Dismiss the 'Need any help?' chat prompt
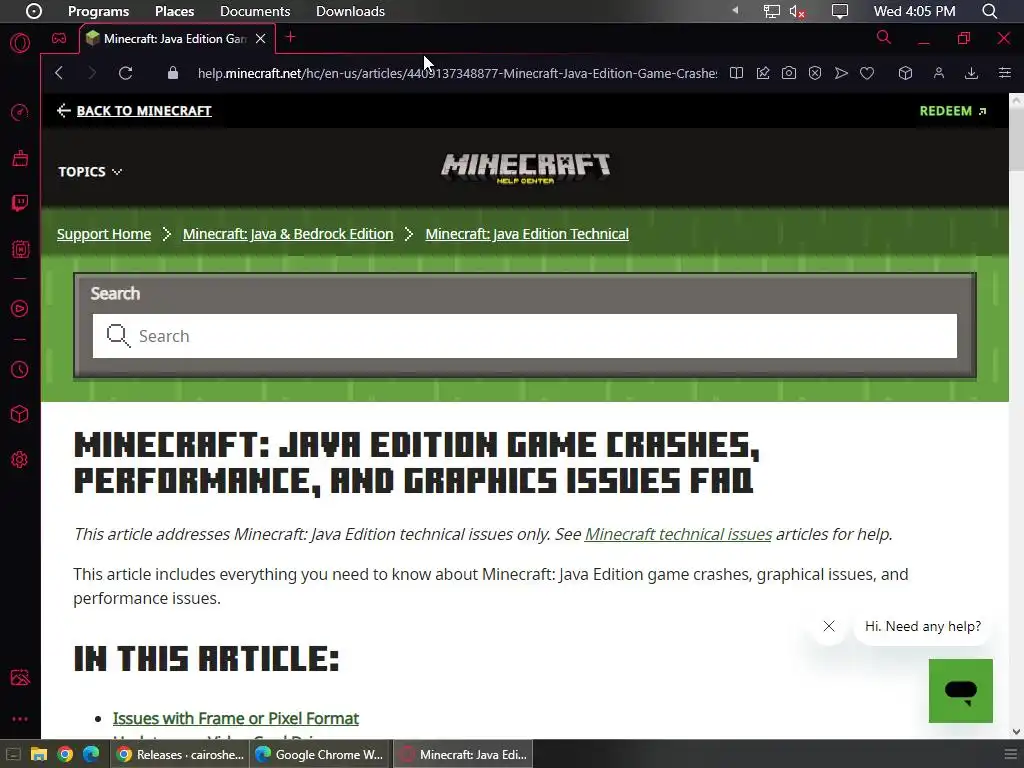1024x768 pixels. pos(829,626)
